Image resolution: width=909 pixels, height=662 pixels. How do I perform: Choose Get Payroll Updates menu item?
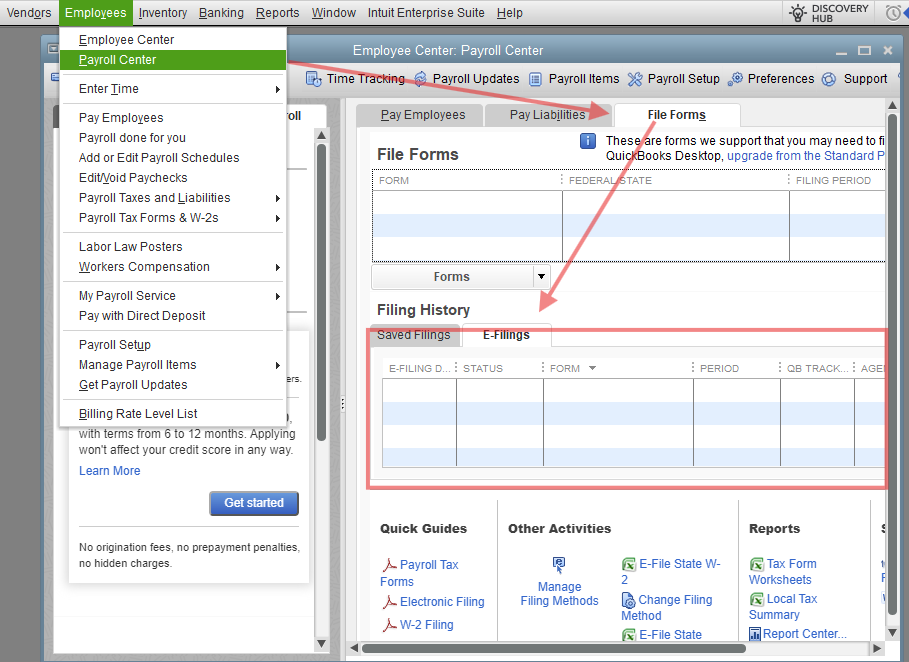point(173,384)
